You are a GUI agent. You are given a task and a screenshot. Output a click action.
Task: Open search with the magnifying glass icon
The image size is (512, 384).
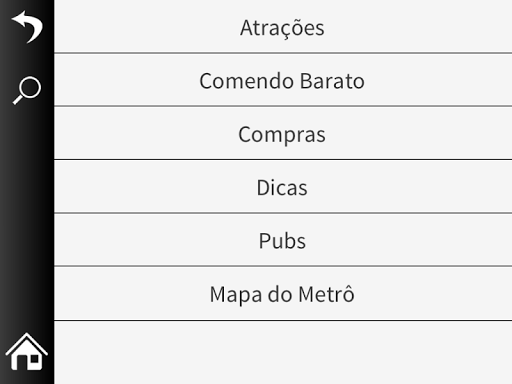tap(27, 90)
